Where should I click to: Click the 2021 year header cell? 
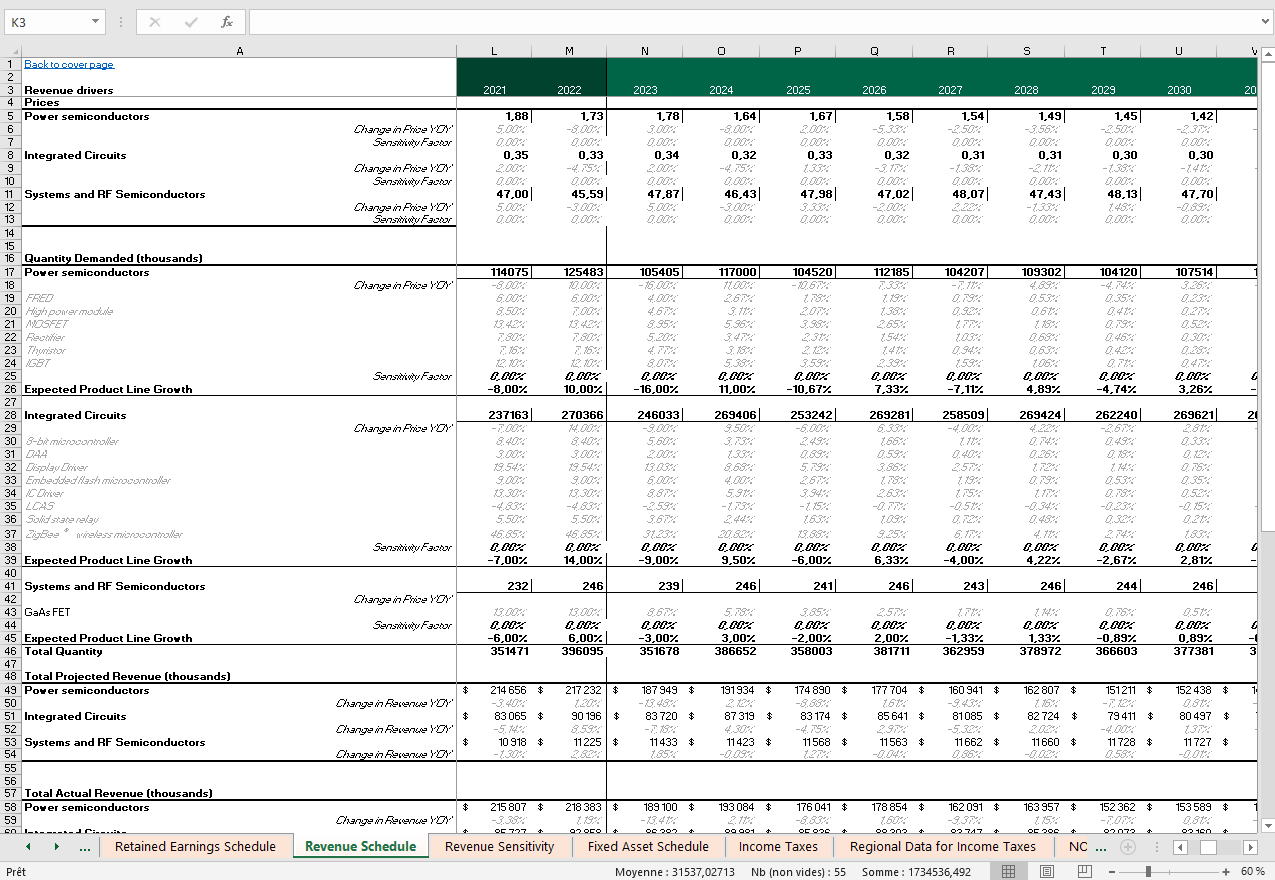494,90
